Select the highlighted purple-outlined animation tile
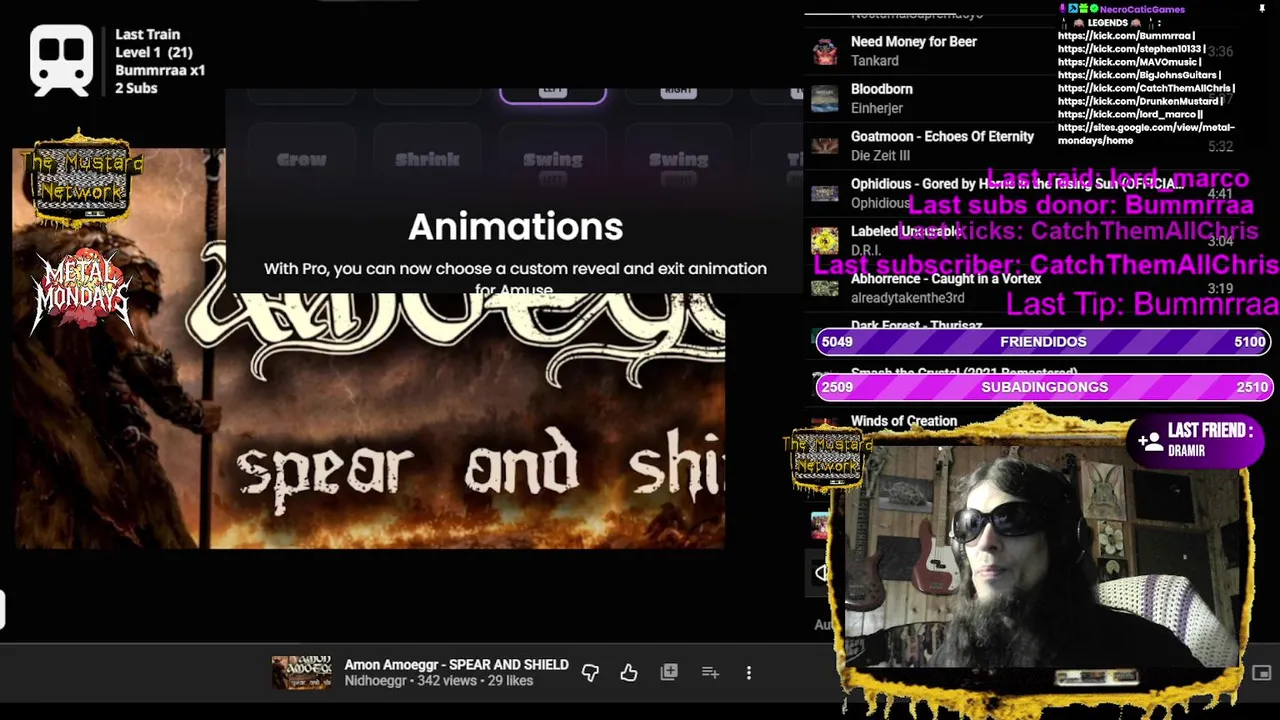The image size is (1280, 720). (x=553, y=95)
